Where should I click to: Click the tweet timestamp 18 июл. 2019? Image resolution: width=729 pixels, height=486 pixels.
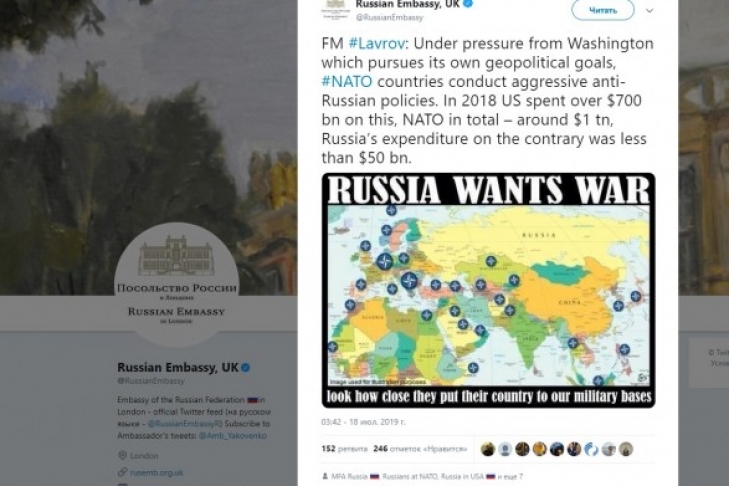coord(363,422)
